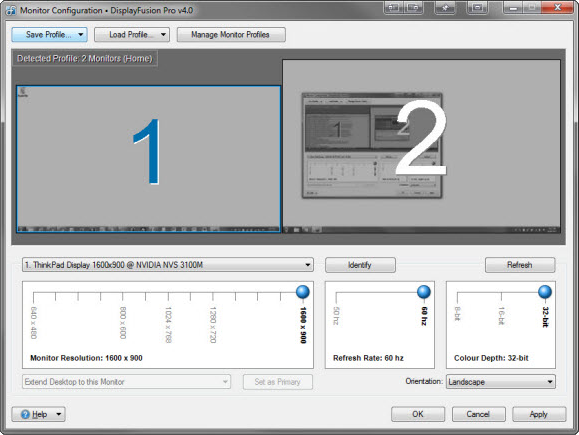Click the Set as Primary button

pyautogui.click(x=278, y=382)
